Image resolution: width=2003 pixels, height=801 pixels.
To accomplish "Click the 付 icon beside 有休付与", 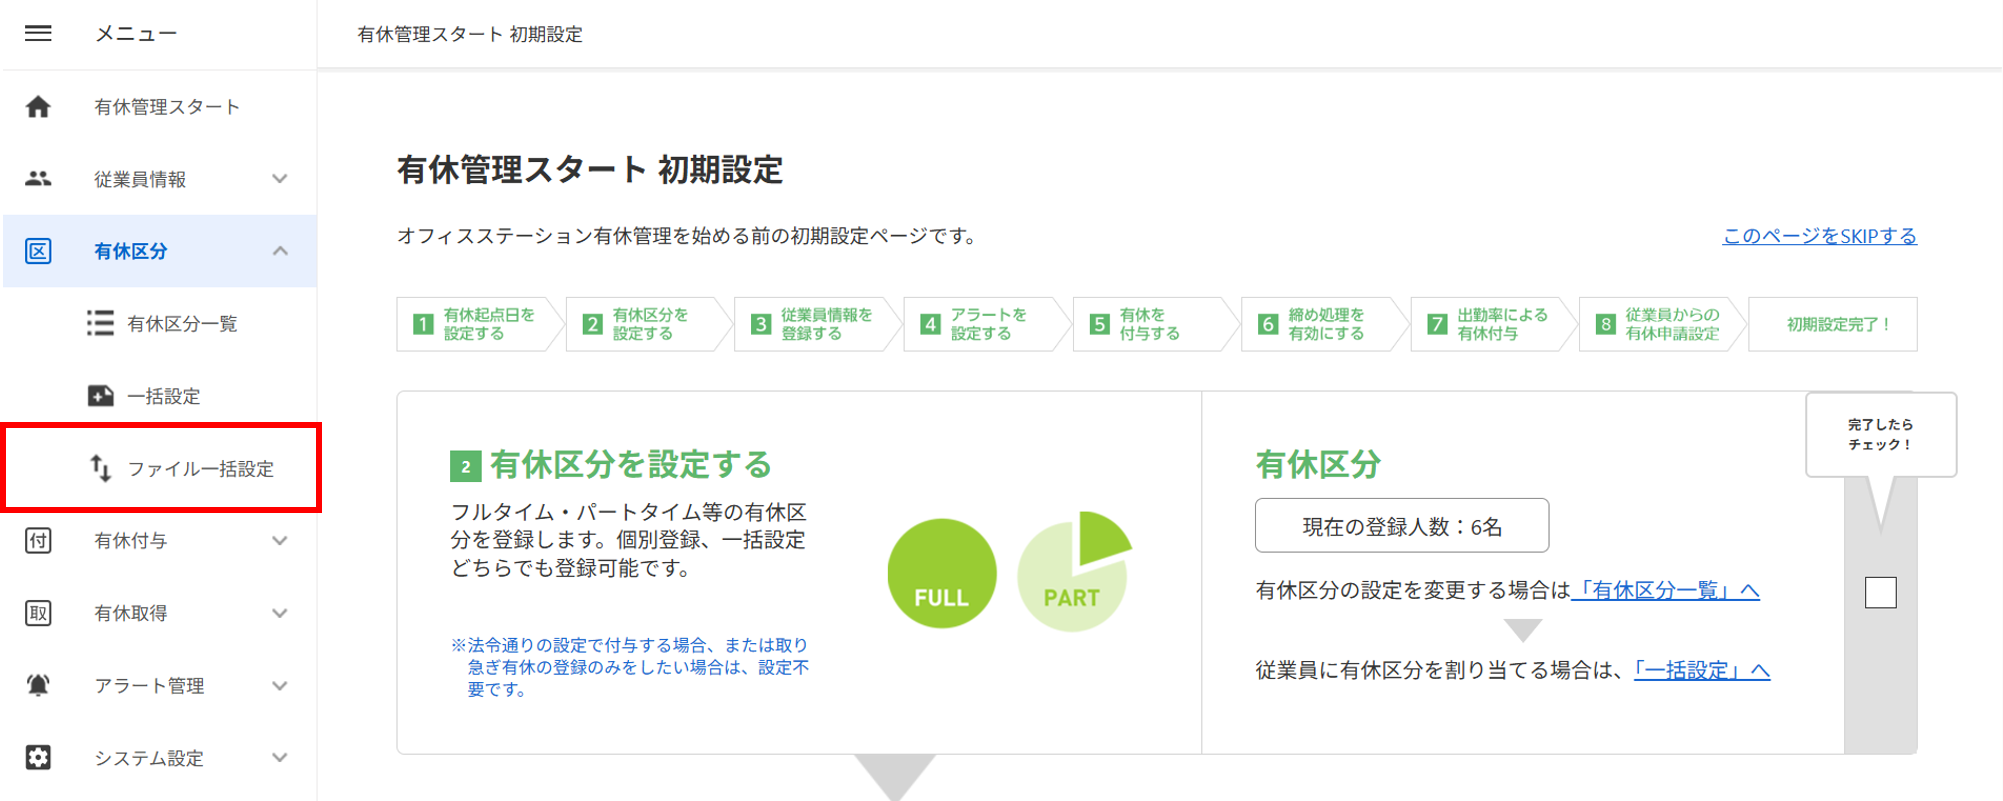I will click(x=38, y=541).
